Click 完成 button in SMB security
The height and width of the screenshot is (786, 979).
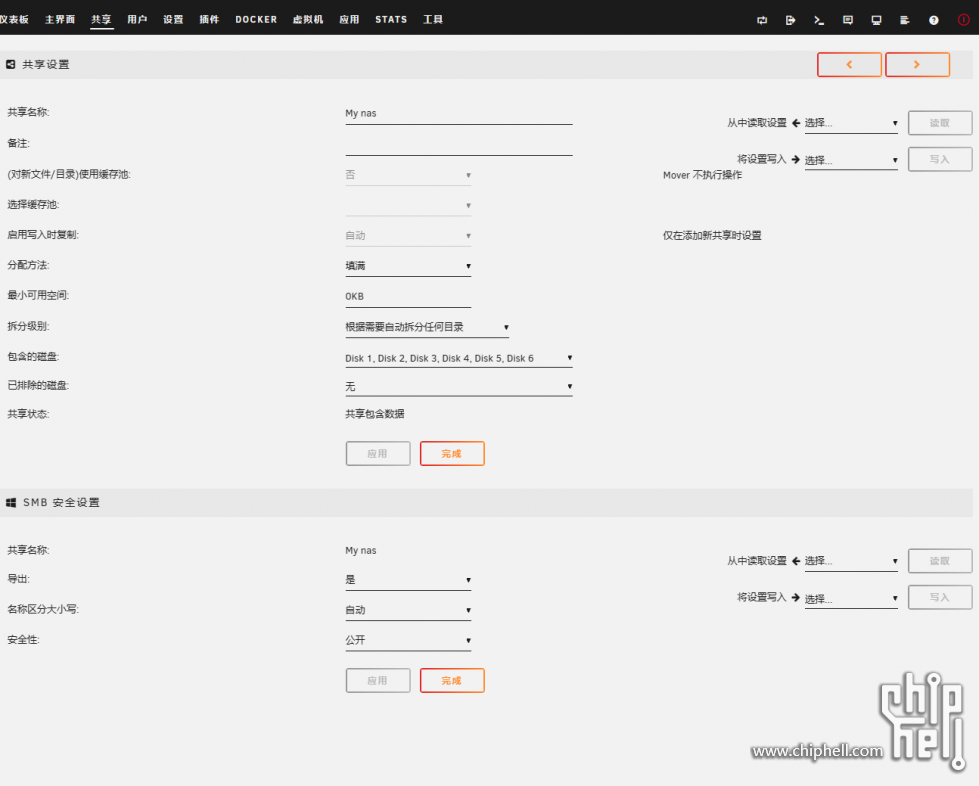tap(452, 680)
